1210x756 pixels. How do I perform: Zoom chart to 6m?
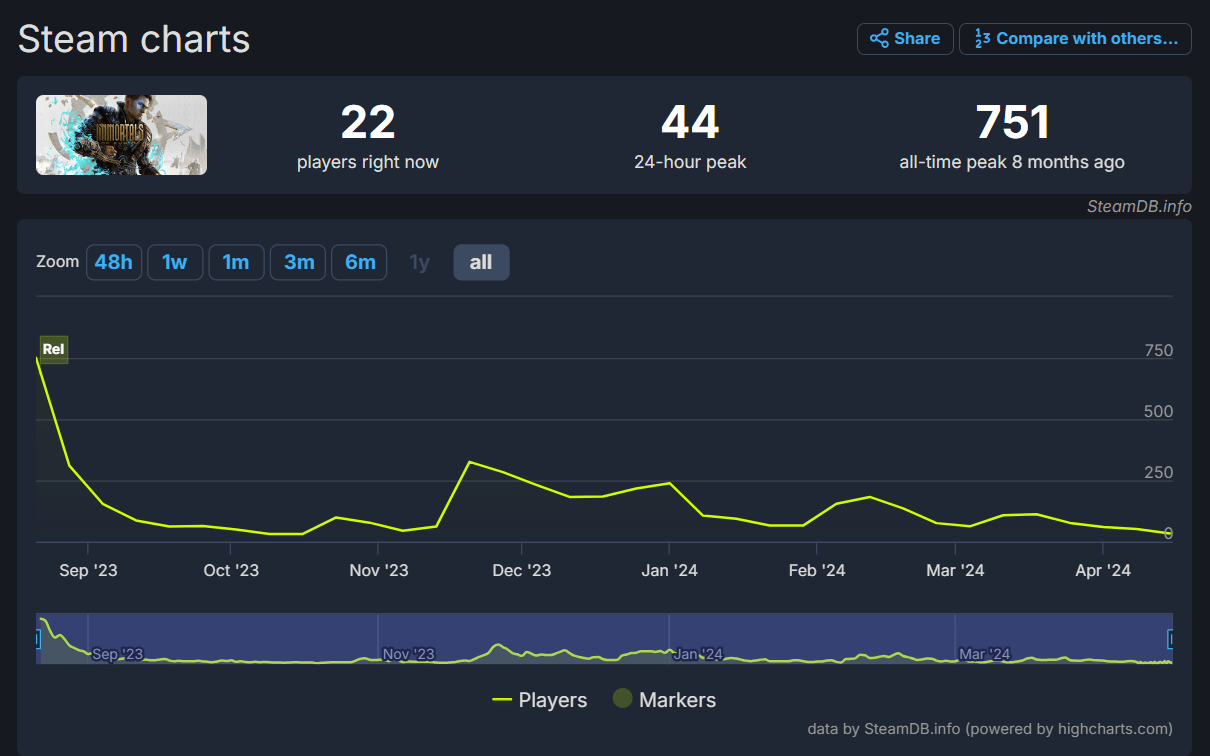point(359,262)
